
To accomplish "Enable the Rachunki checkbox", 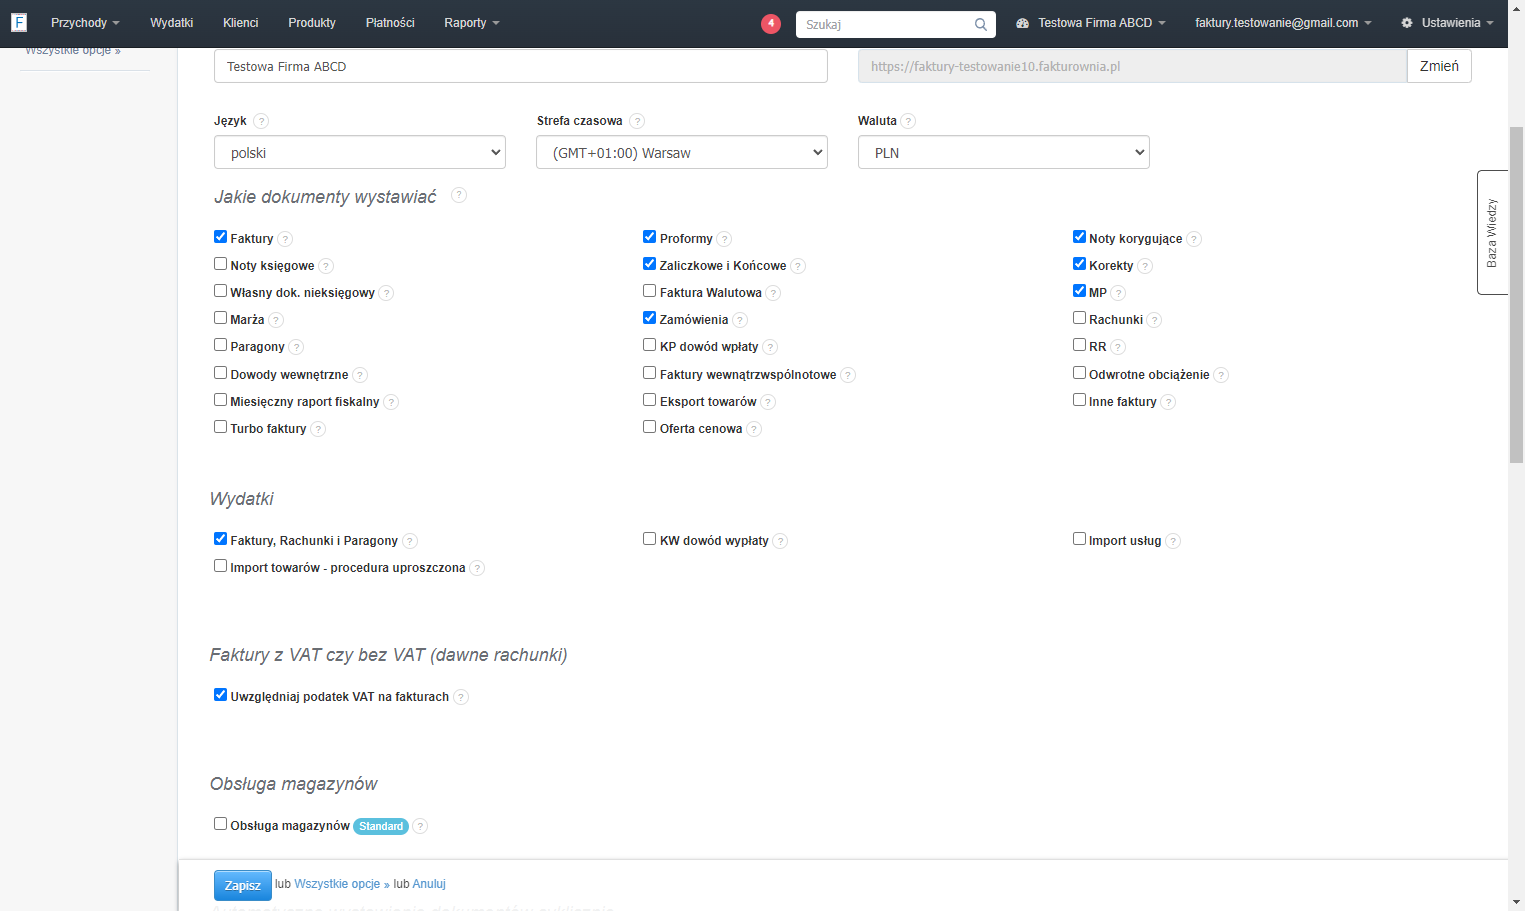I will [x=1079, y=318].
